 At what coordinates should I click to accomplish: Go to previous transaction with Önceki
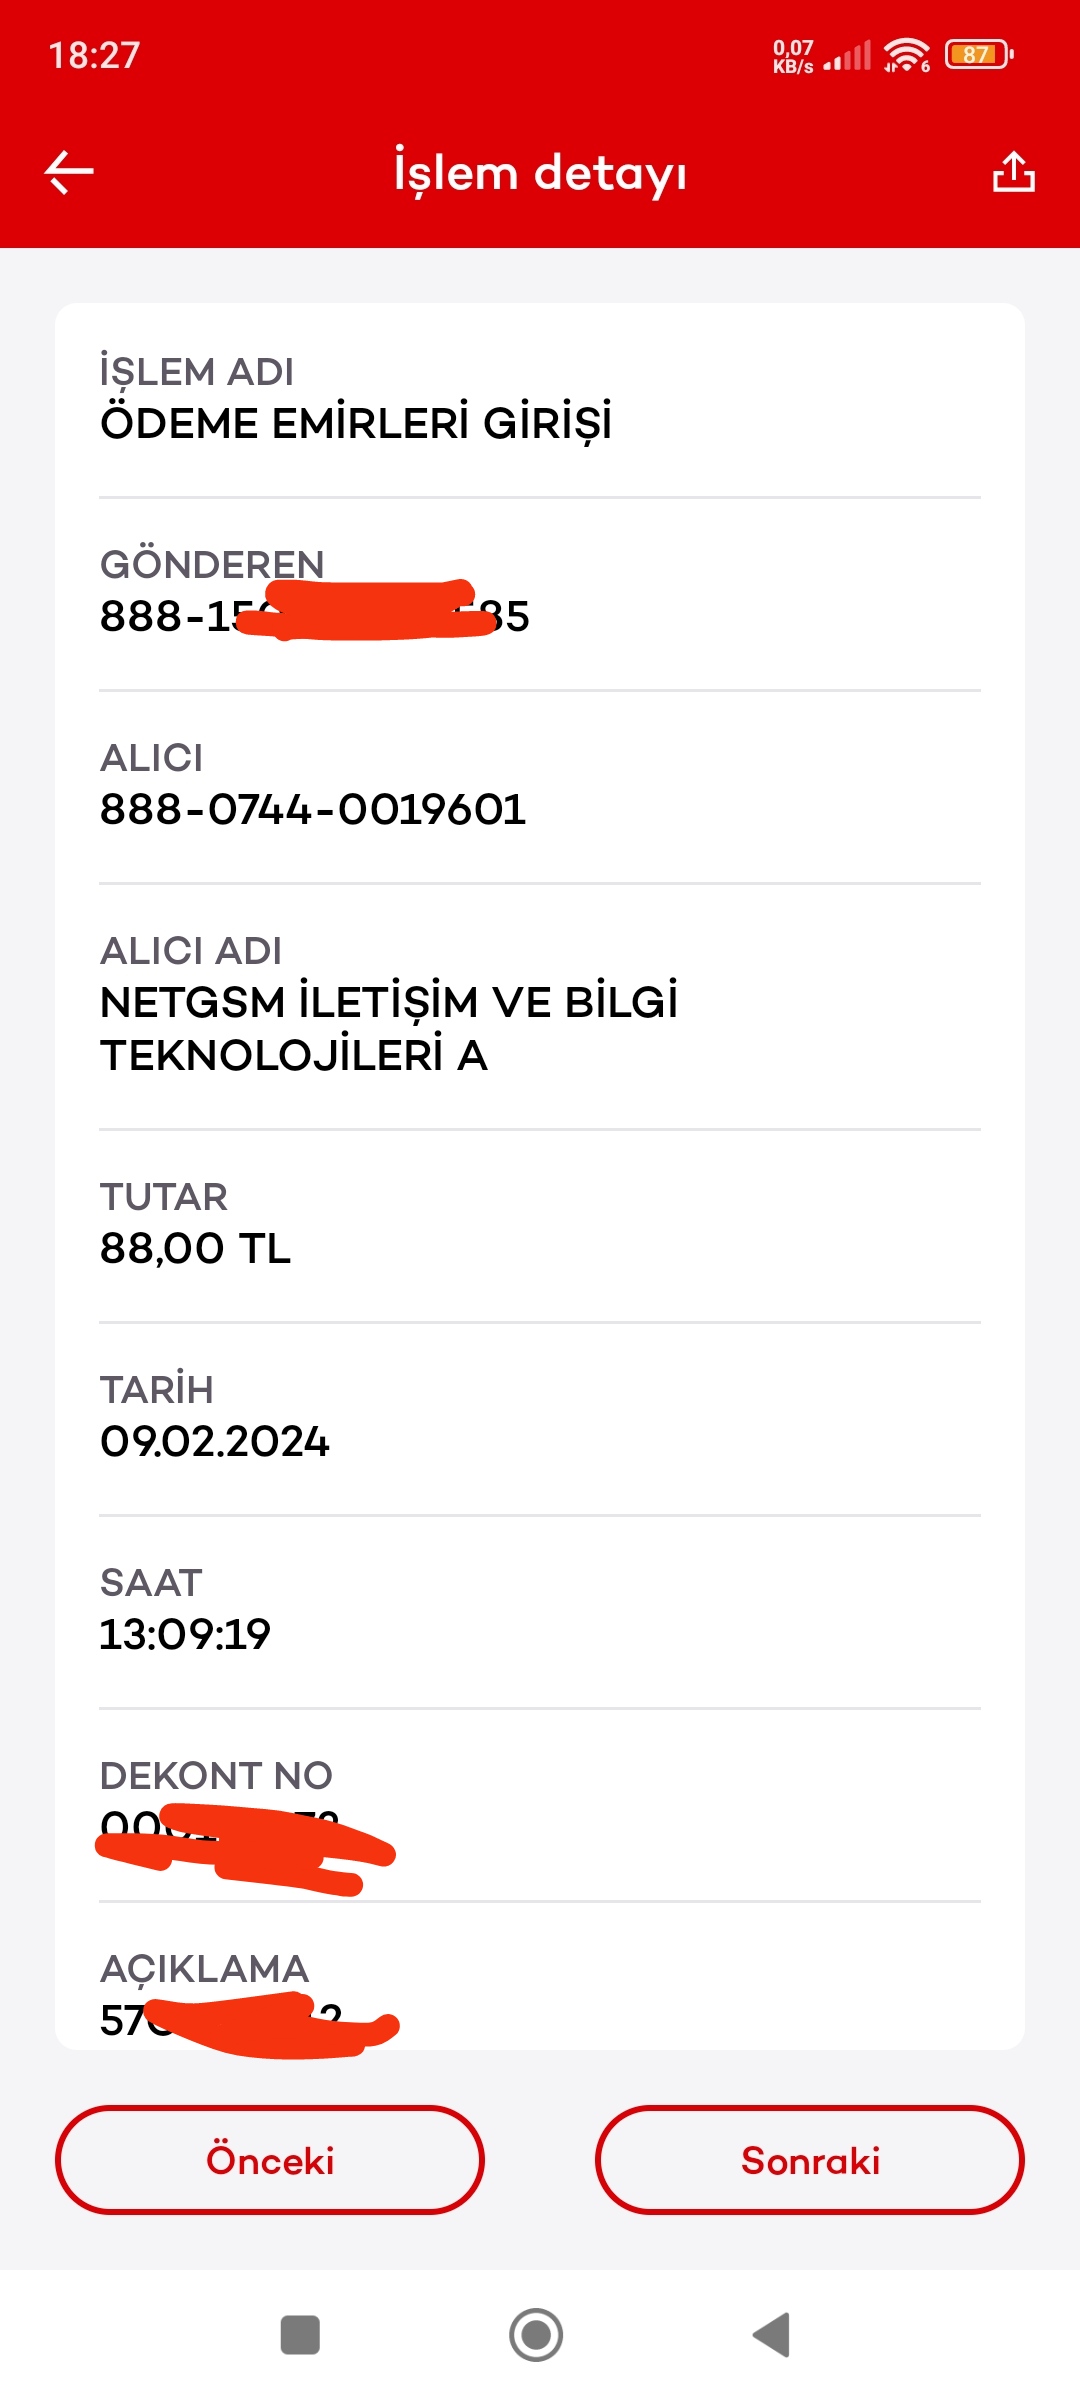pyautogui.click(x=270, y=2160)
